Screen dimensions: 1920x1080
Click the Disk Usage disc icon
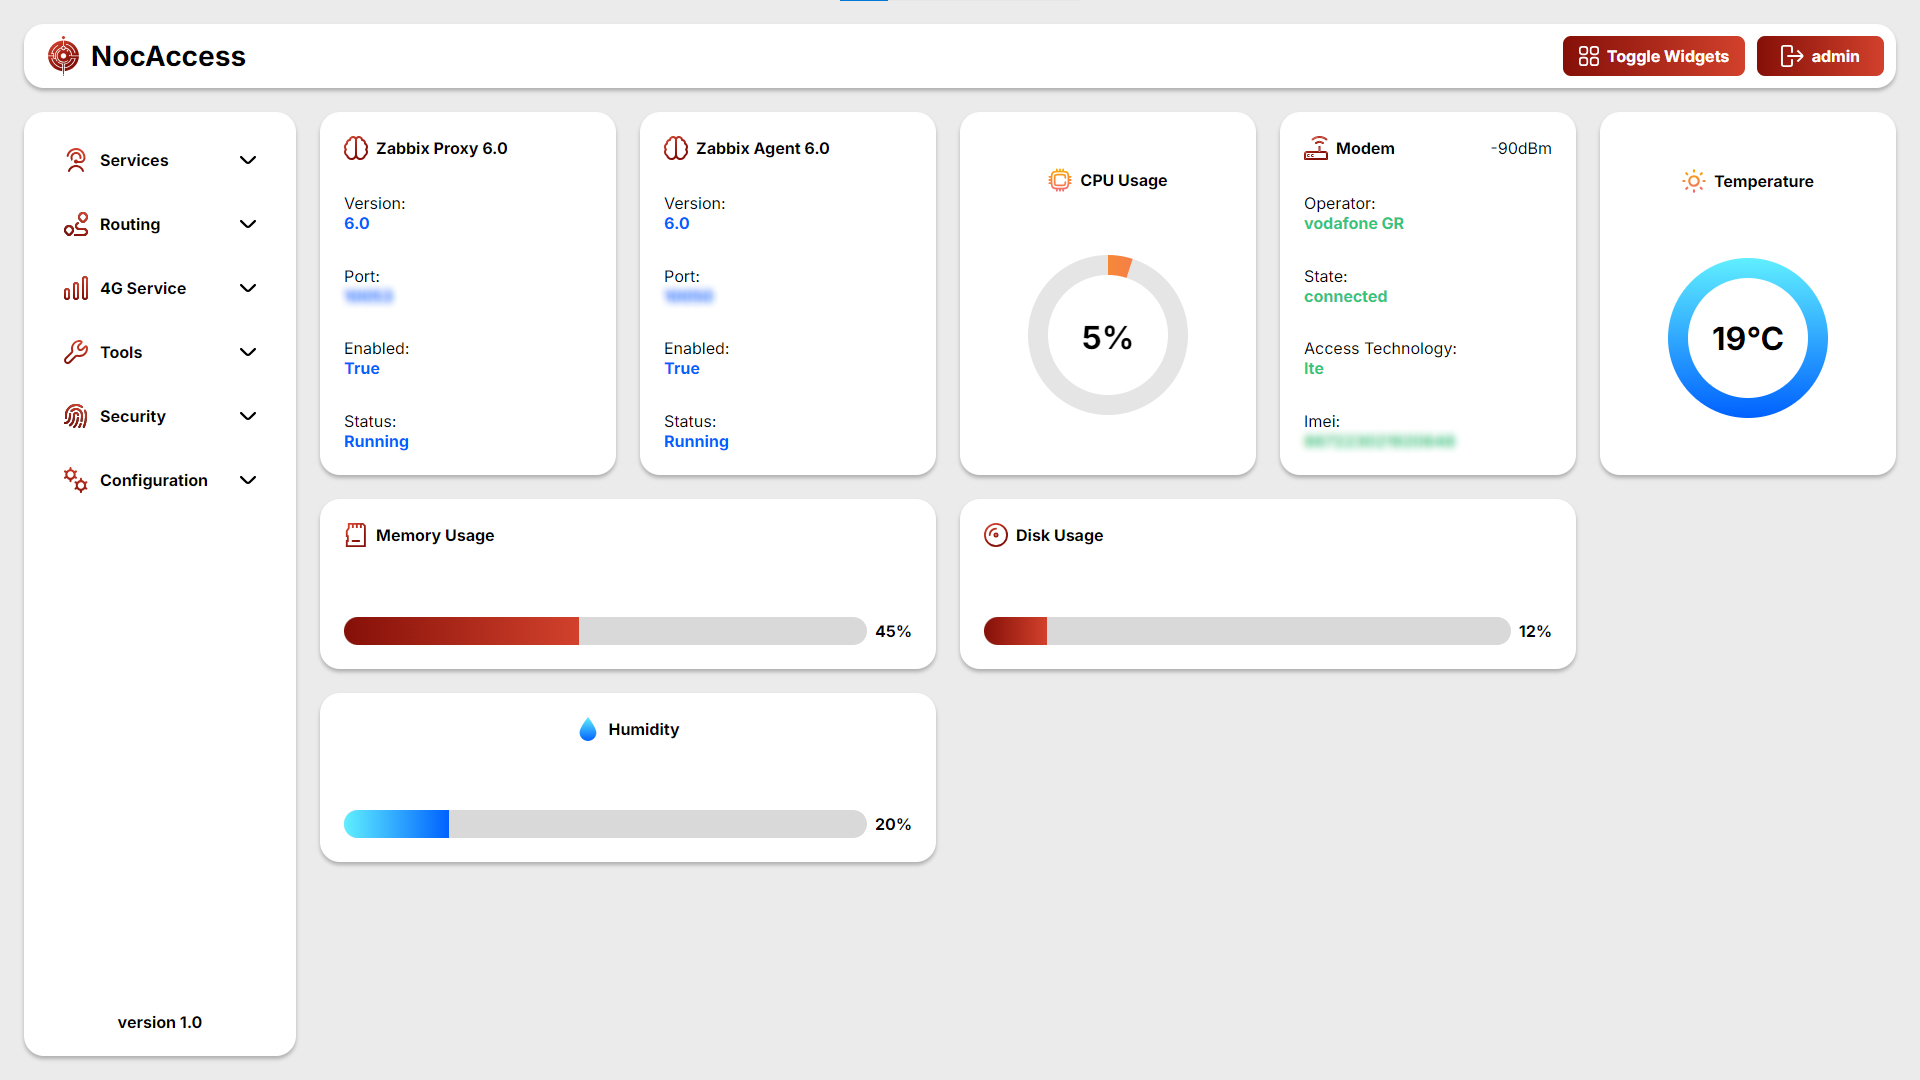point(996,535)
